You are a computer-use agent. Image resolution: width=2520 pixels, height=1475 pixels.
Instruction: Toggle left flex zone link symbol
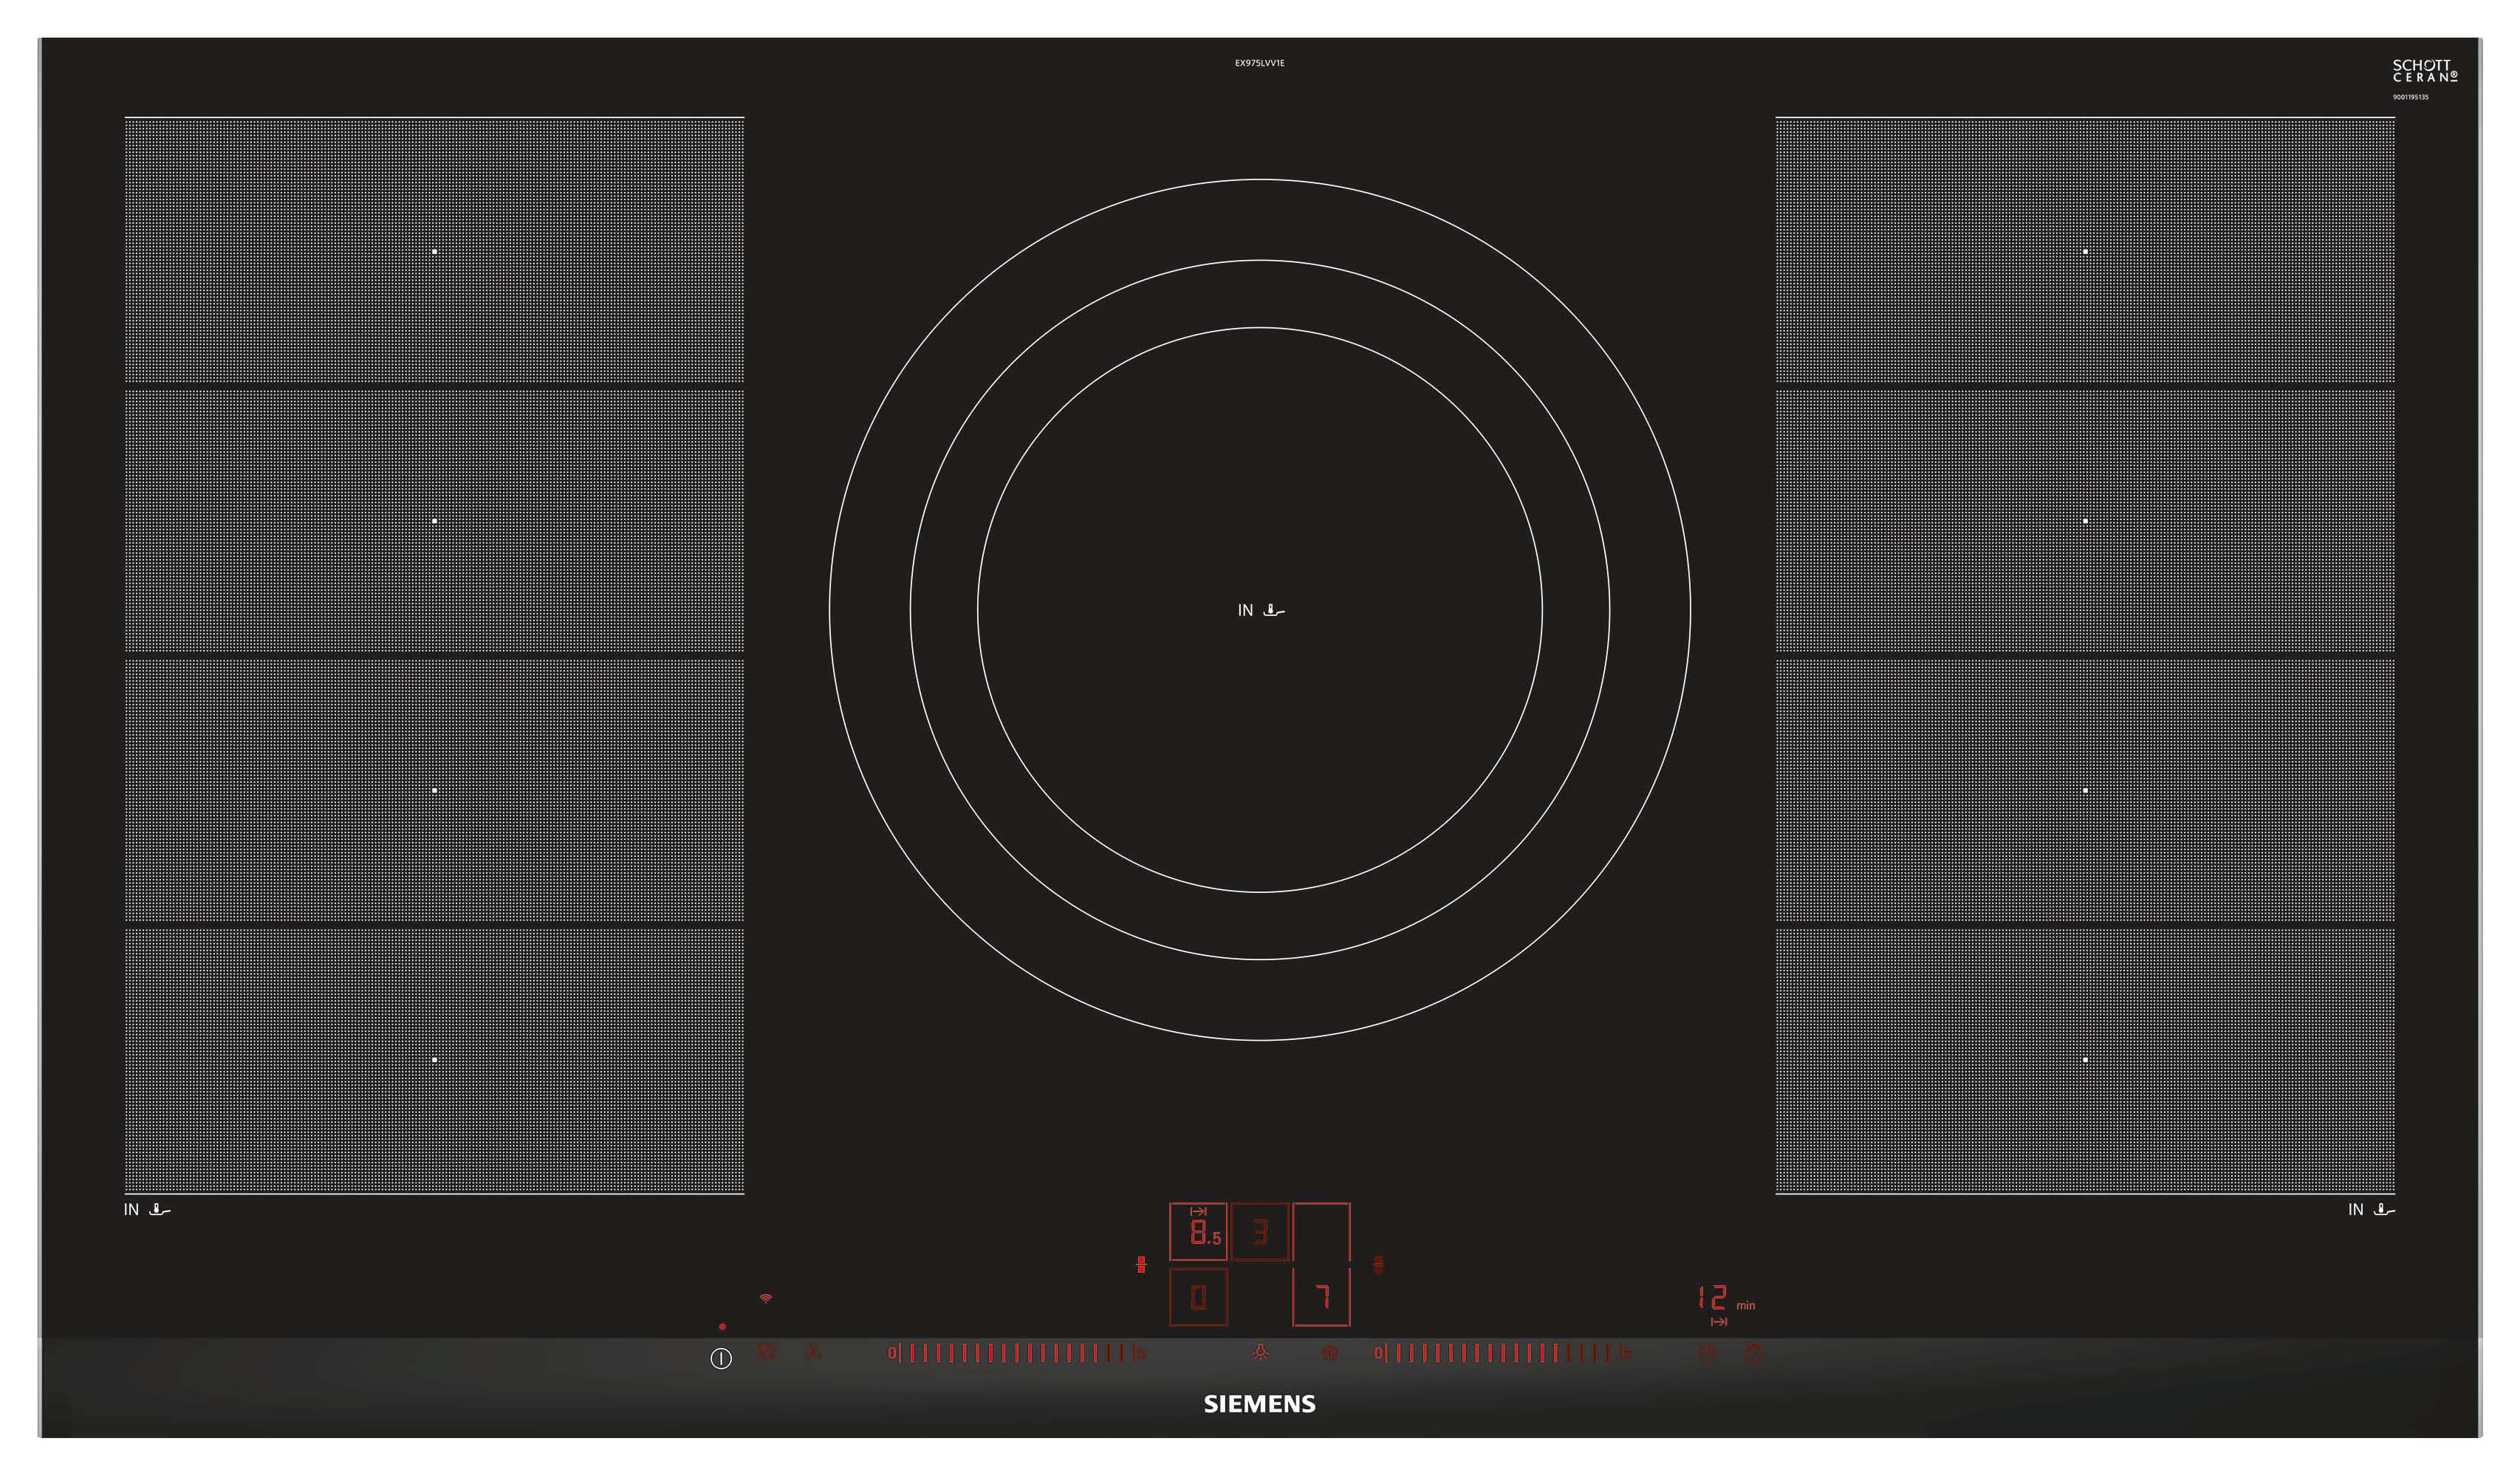coord(1141,1265)
